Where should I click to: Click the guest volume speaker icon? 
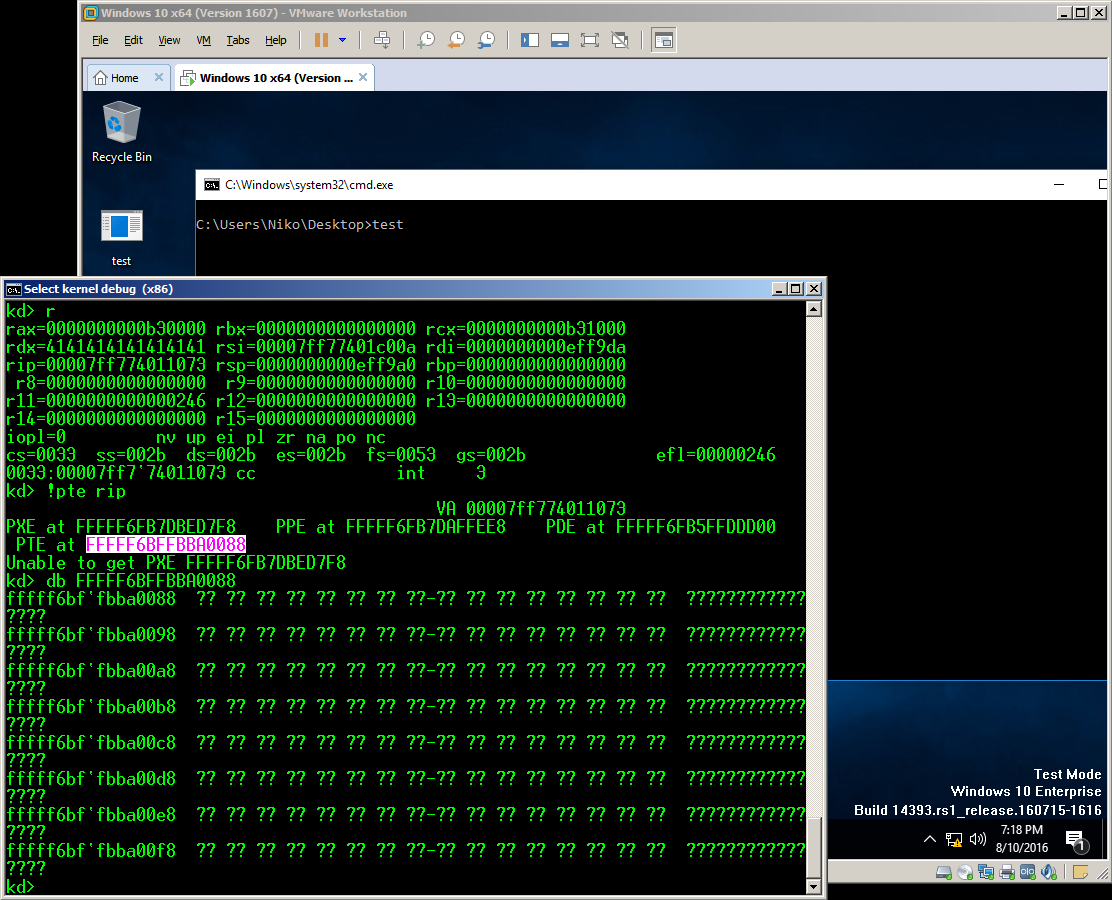pyautogui.click(x=978, y=839)
